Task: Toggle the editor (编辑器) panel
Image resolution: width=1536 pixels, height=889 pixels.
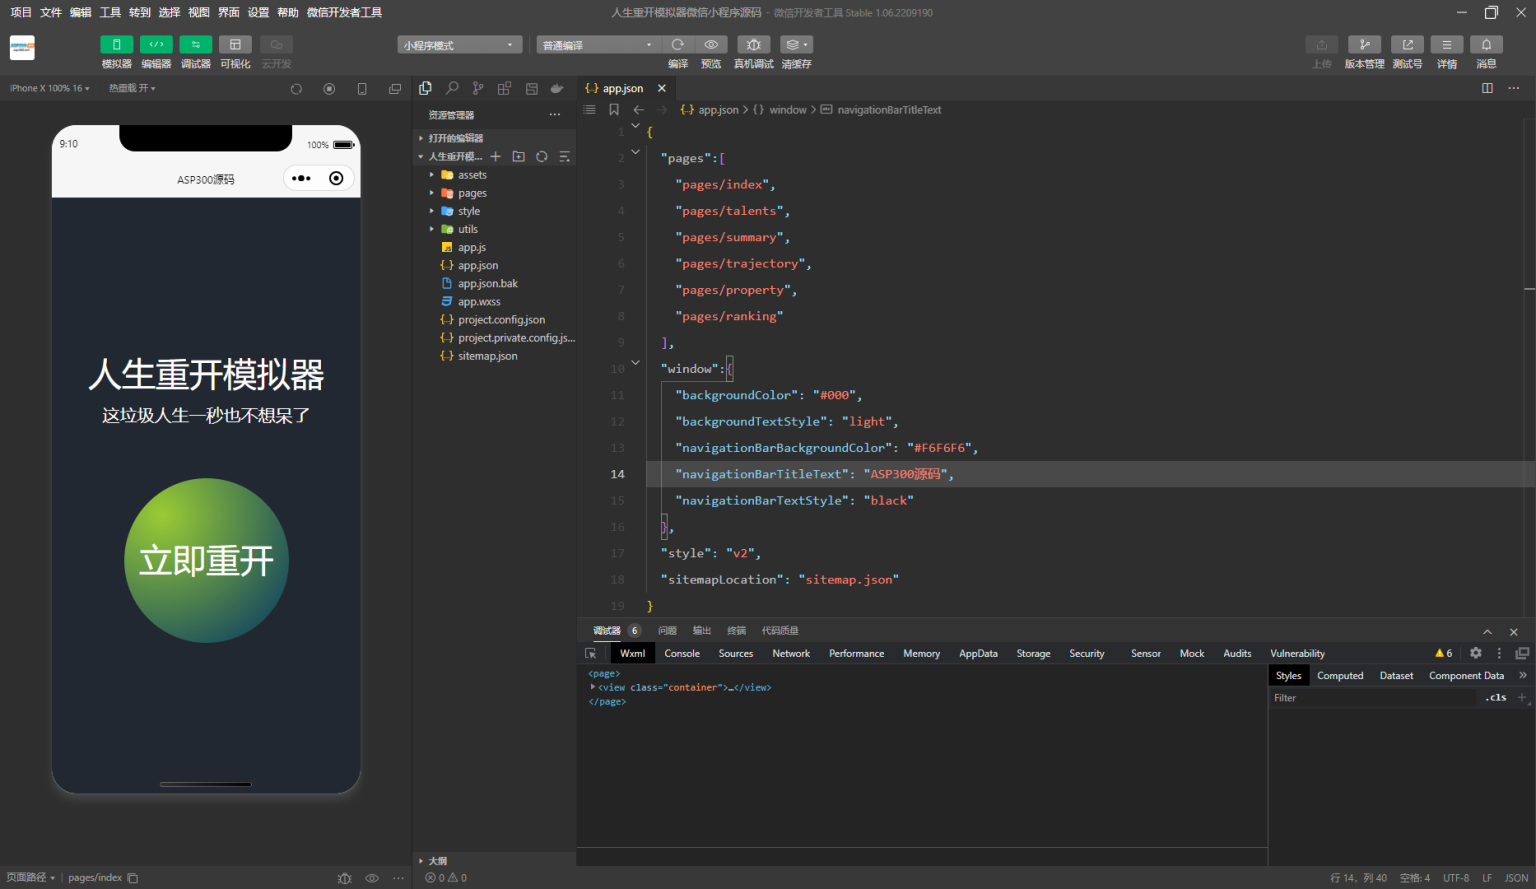Action: click(156, 45)
